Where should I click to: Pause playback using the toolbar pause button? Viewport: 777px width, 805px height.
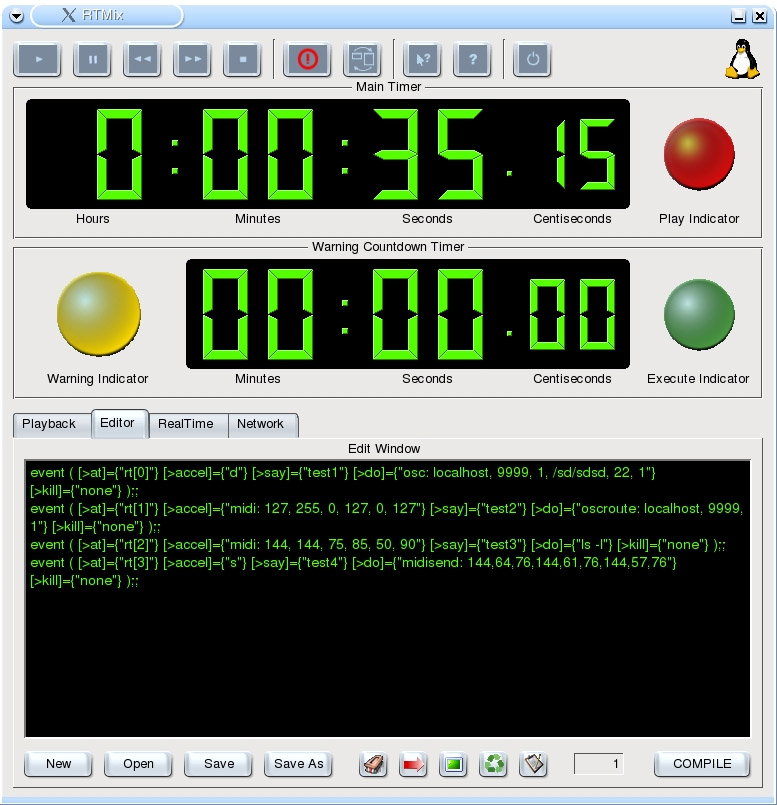click(x=92, y=60)
